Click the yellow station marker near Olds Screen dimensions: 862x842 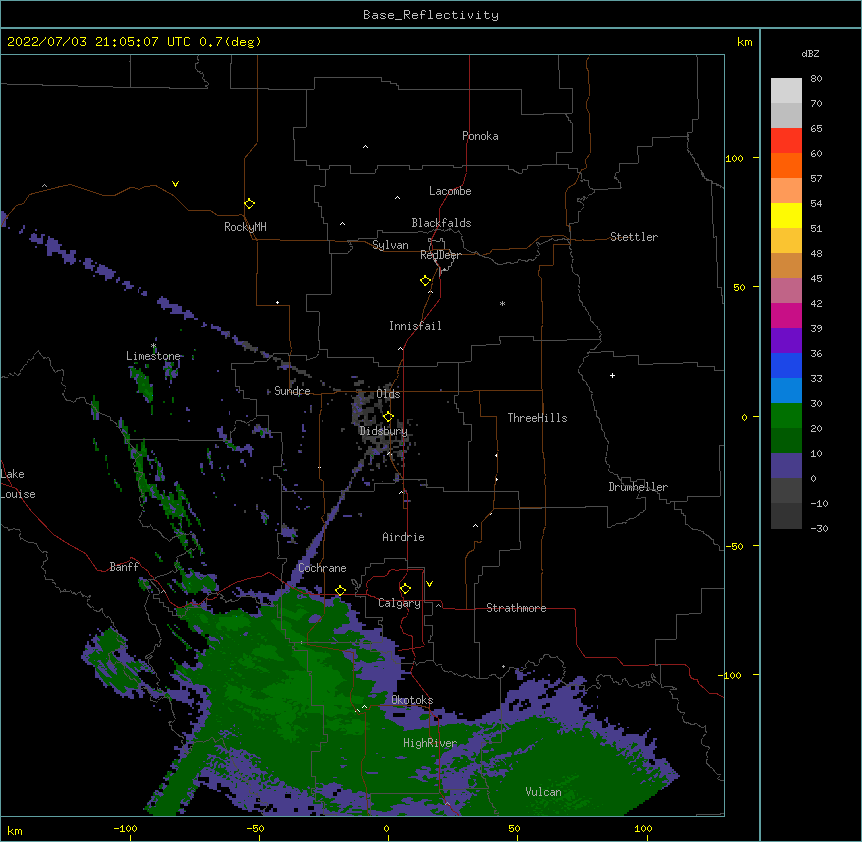(x=388, y=416)
